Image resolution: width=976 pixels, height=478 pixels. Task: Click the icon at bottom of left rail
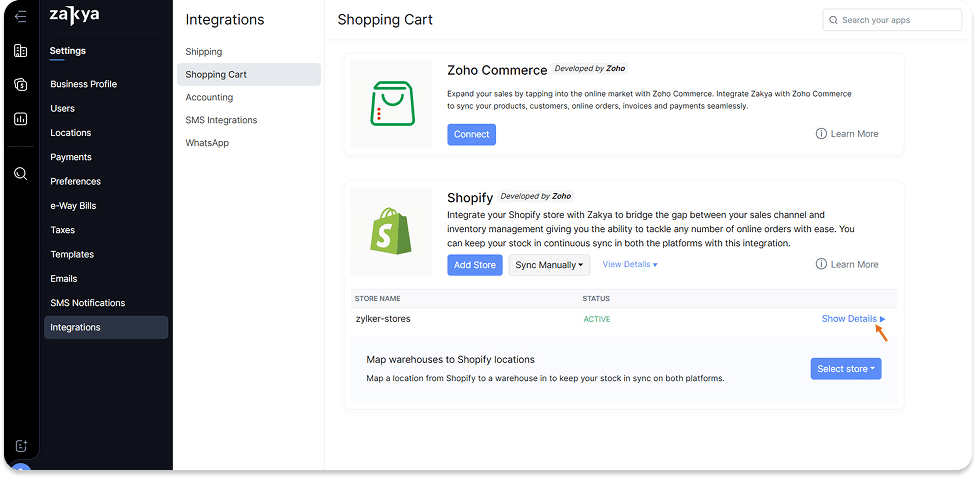click(20, 446)
